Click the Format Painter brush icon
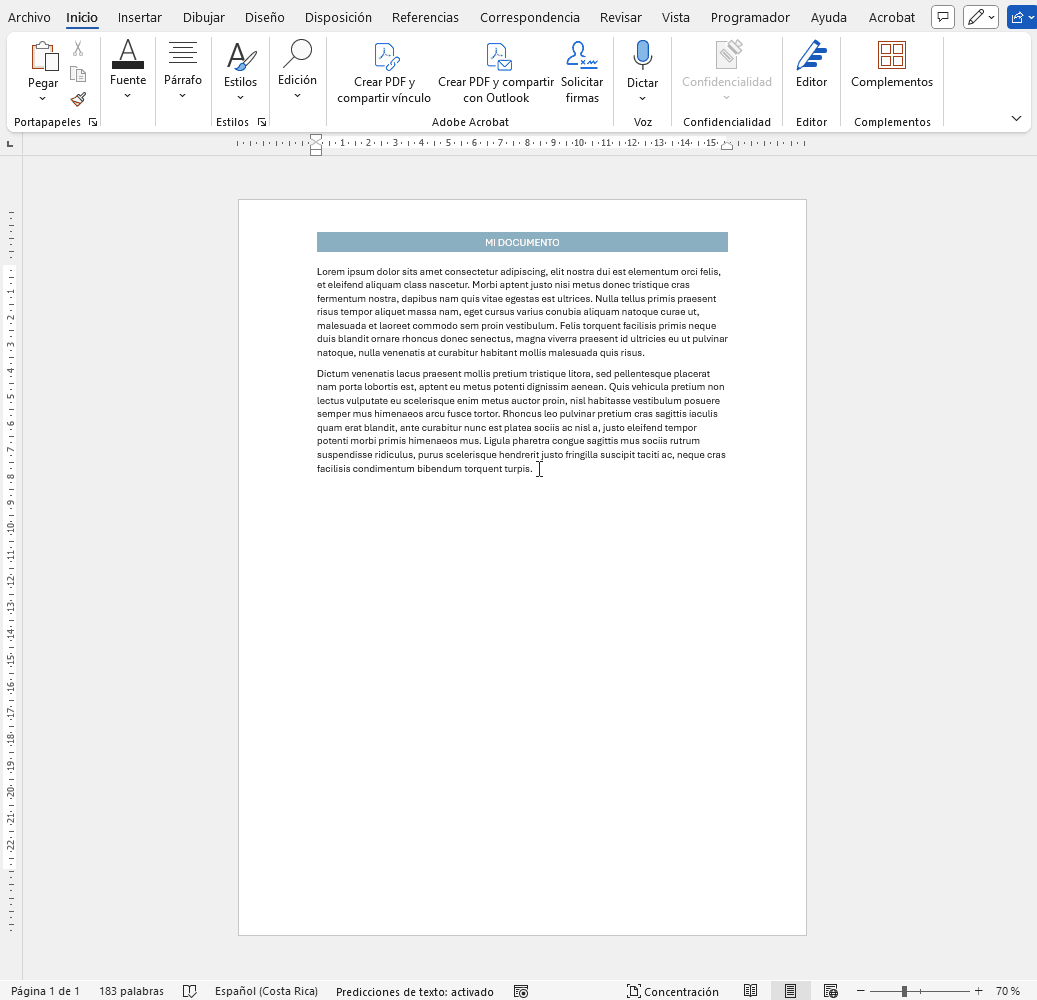 point(78,99)
